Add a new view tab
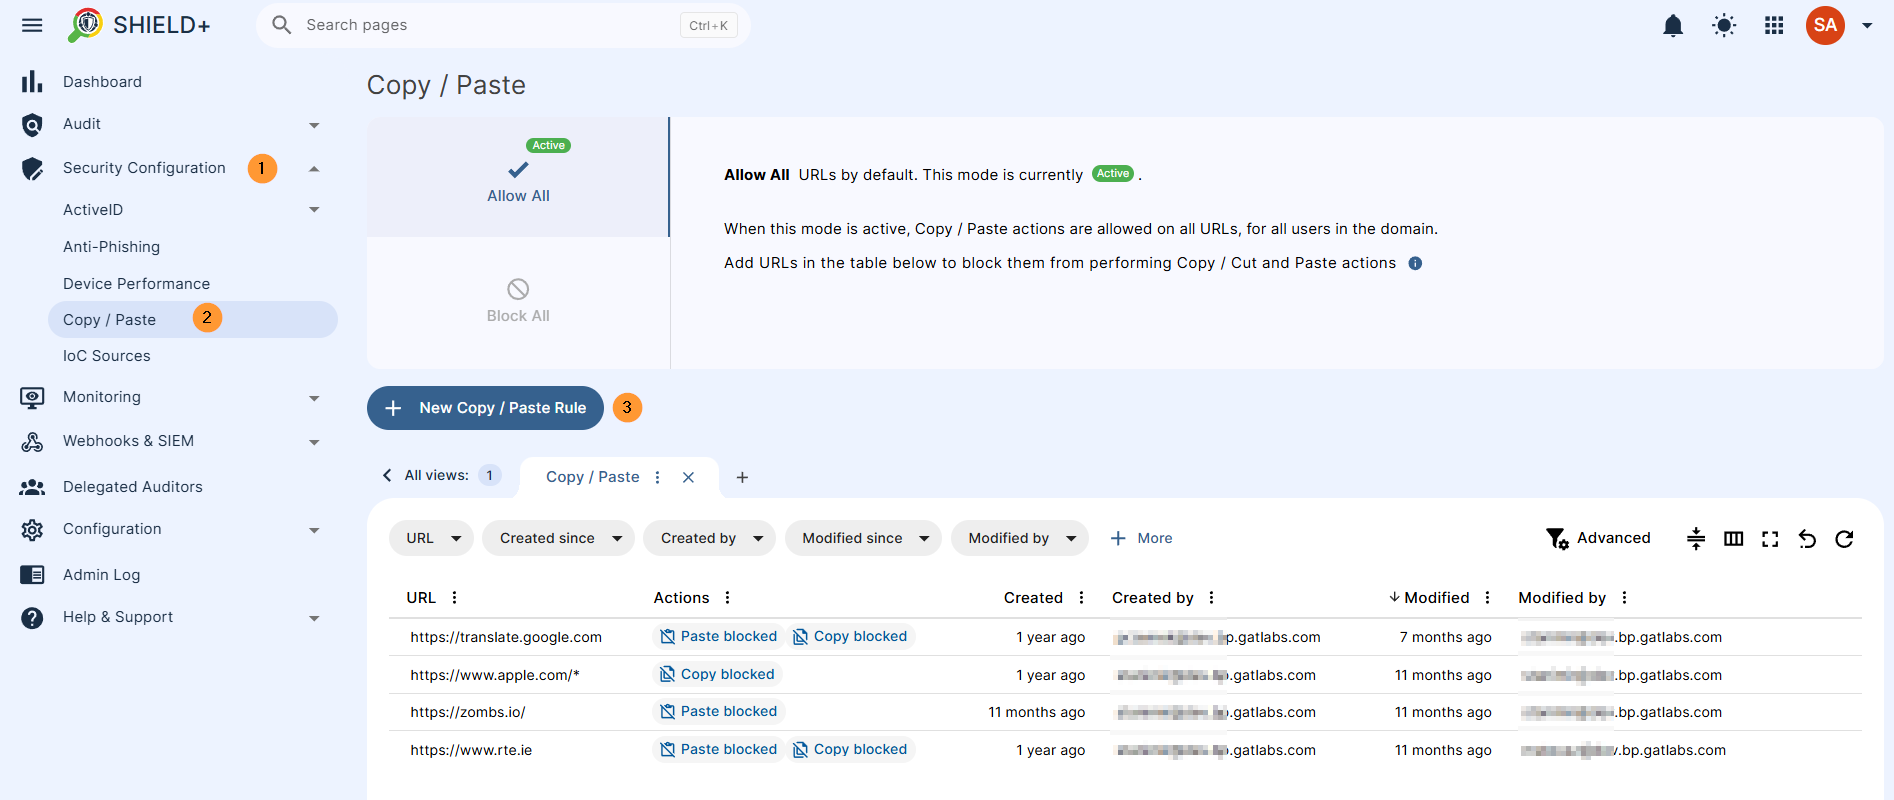Image resolution: width=1894 pixels, height=800 pixels. [x=742, y=477]
